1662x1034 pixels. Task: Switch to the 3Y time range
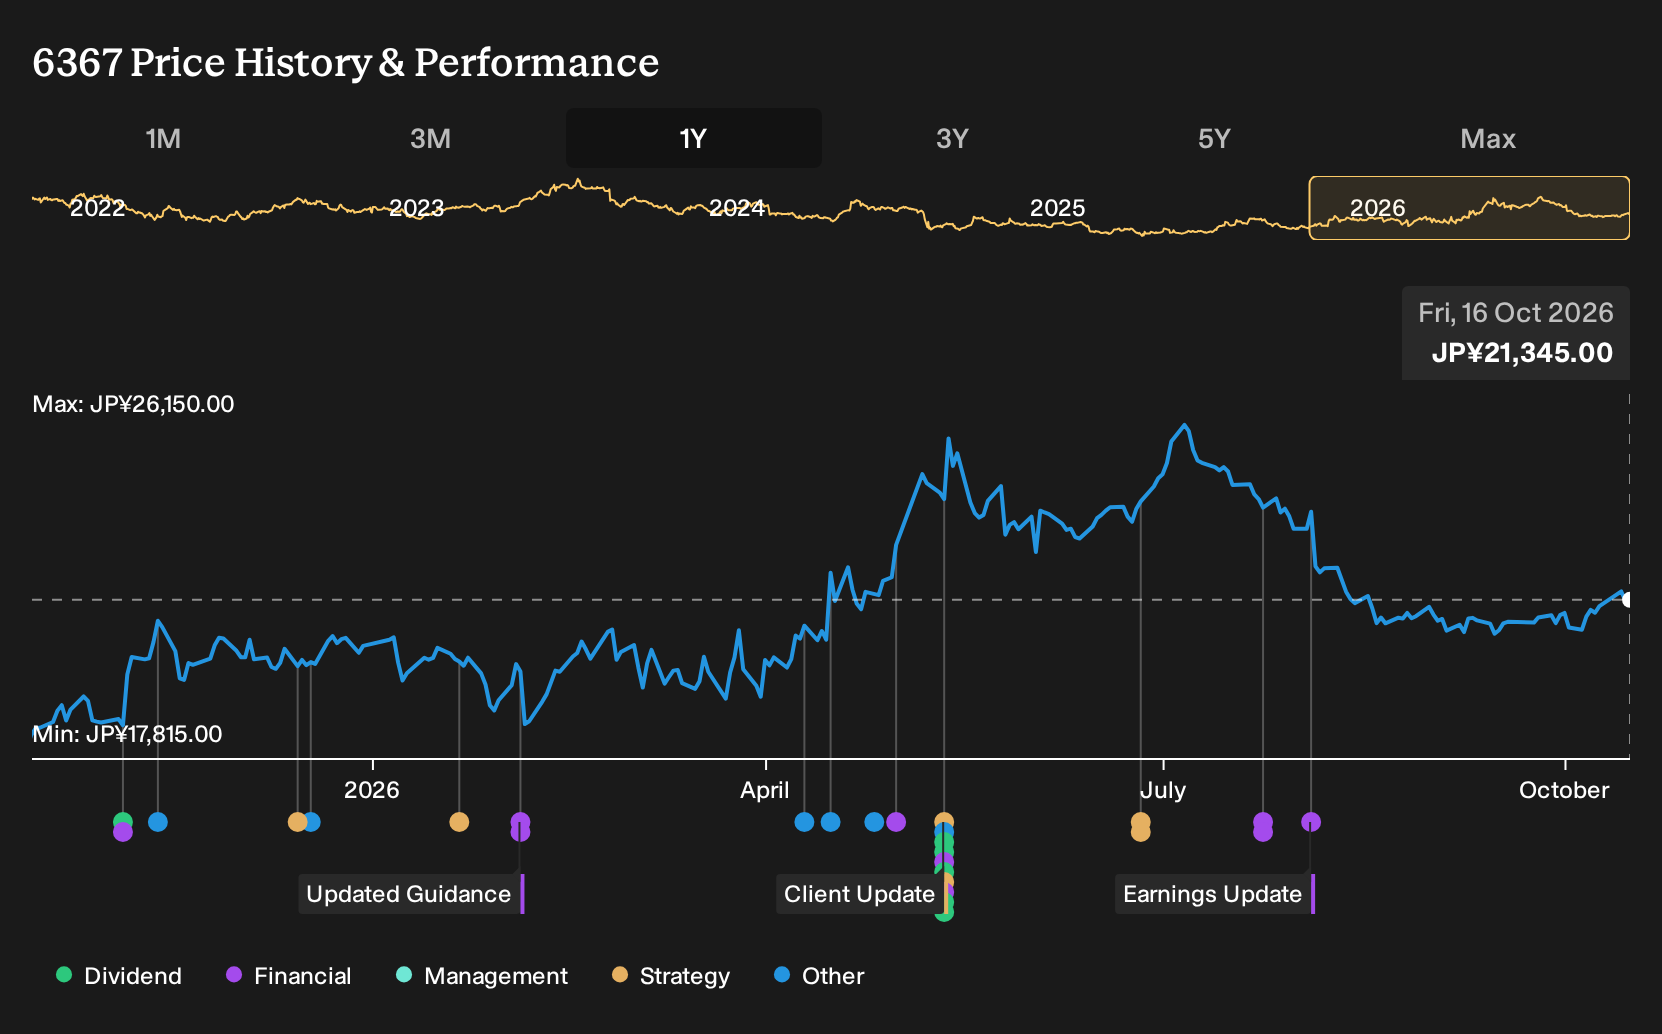pyautogui.click(x=952, y=138)
